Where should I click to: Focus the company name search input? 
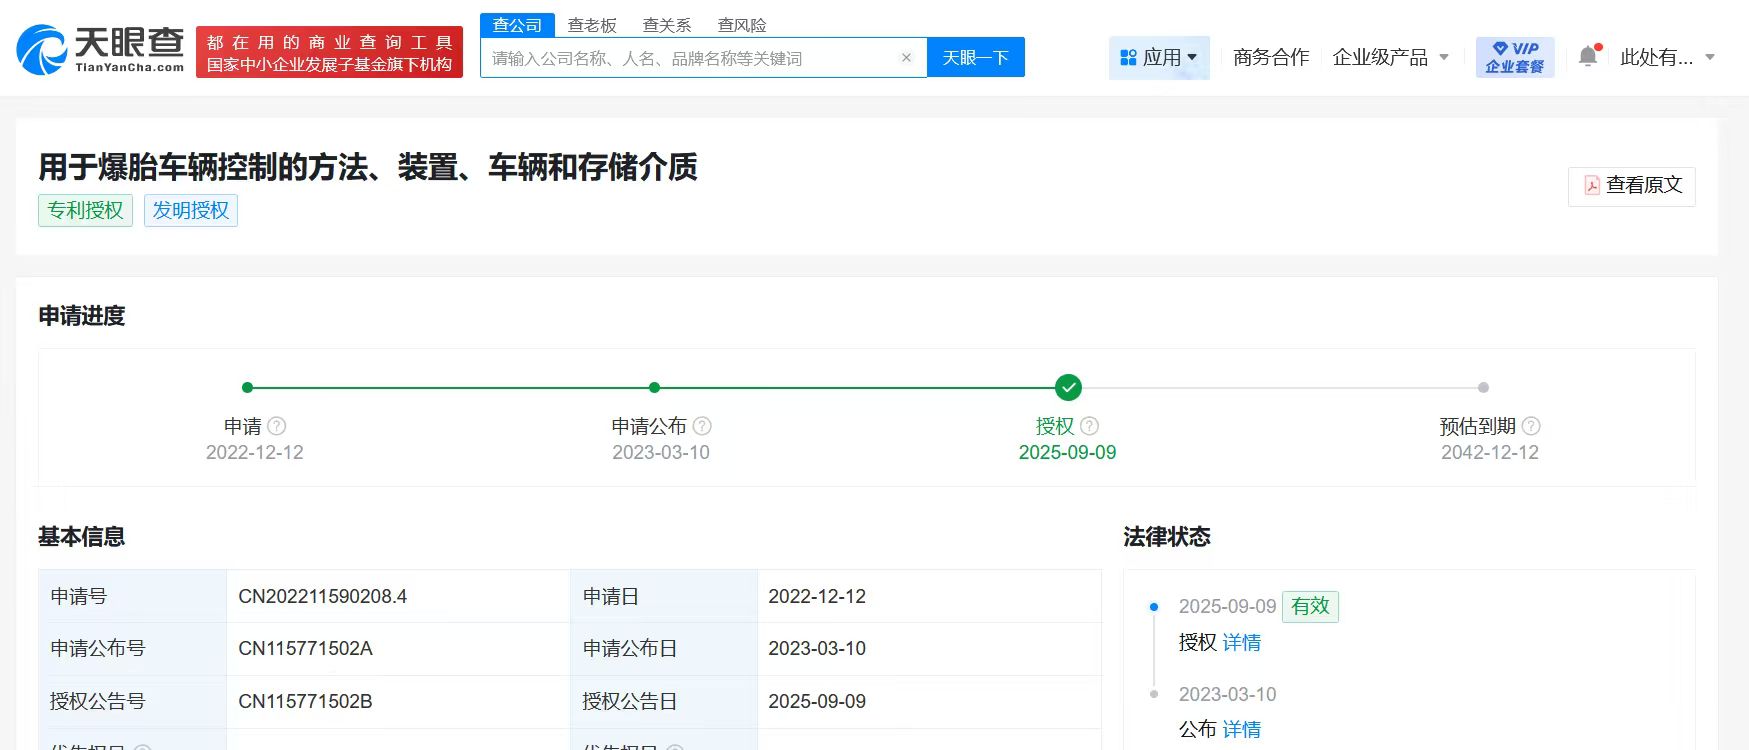tap(690, 58)
